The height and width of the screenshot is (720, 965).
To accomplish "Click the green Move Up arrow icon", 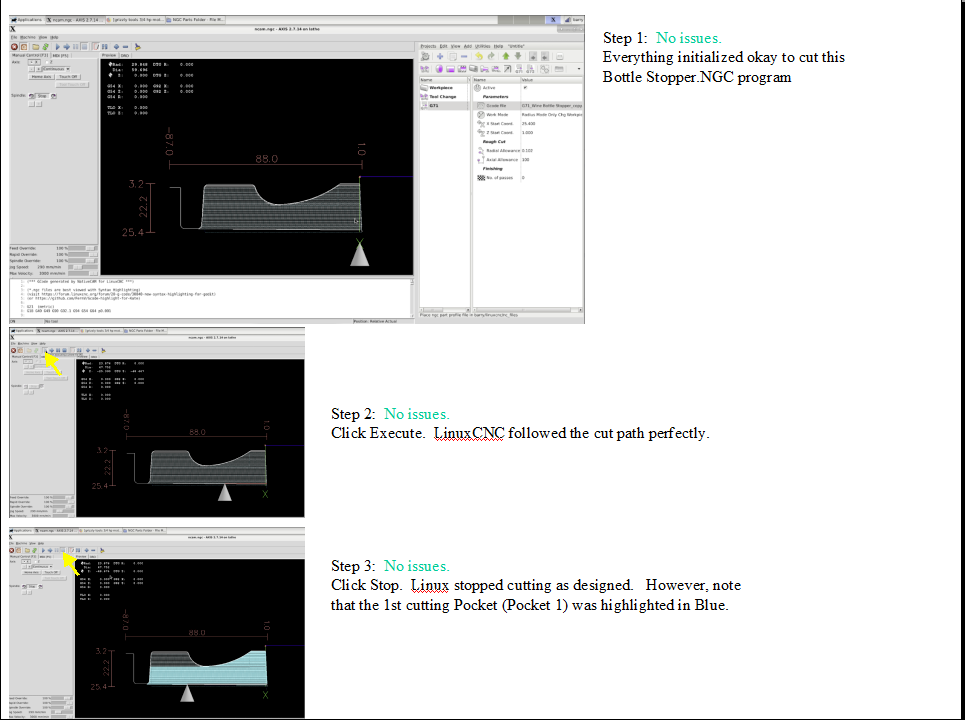I will pyautogui.click(x=508, y=57).
